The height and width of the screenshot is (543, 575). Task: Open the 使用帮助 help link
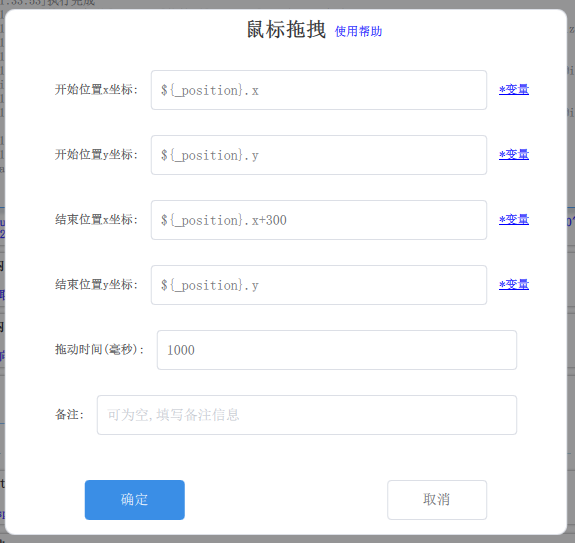point(358,31)
